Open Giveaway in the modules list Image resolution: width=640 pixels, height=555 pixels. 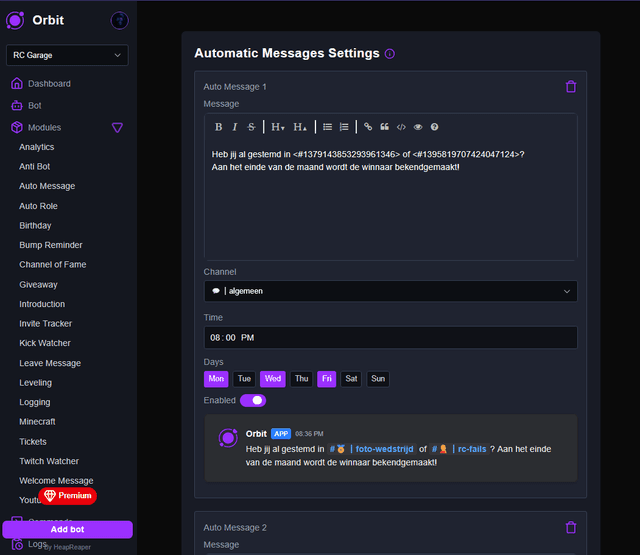[x=38, y=285]
